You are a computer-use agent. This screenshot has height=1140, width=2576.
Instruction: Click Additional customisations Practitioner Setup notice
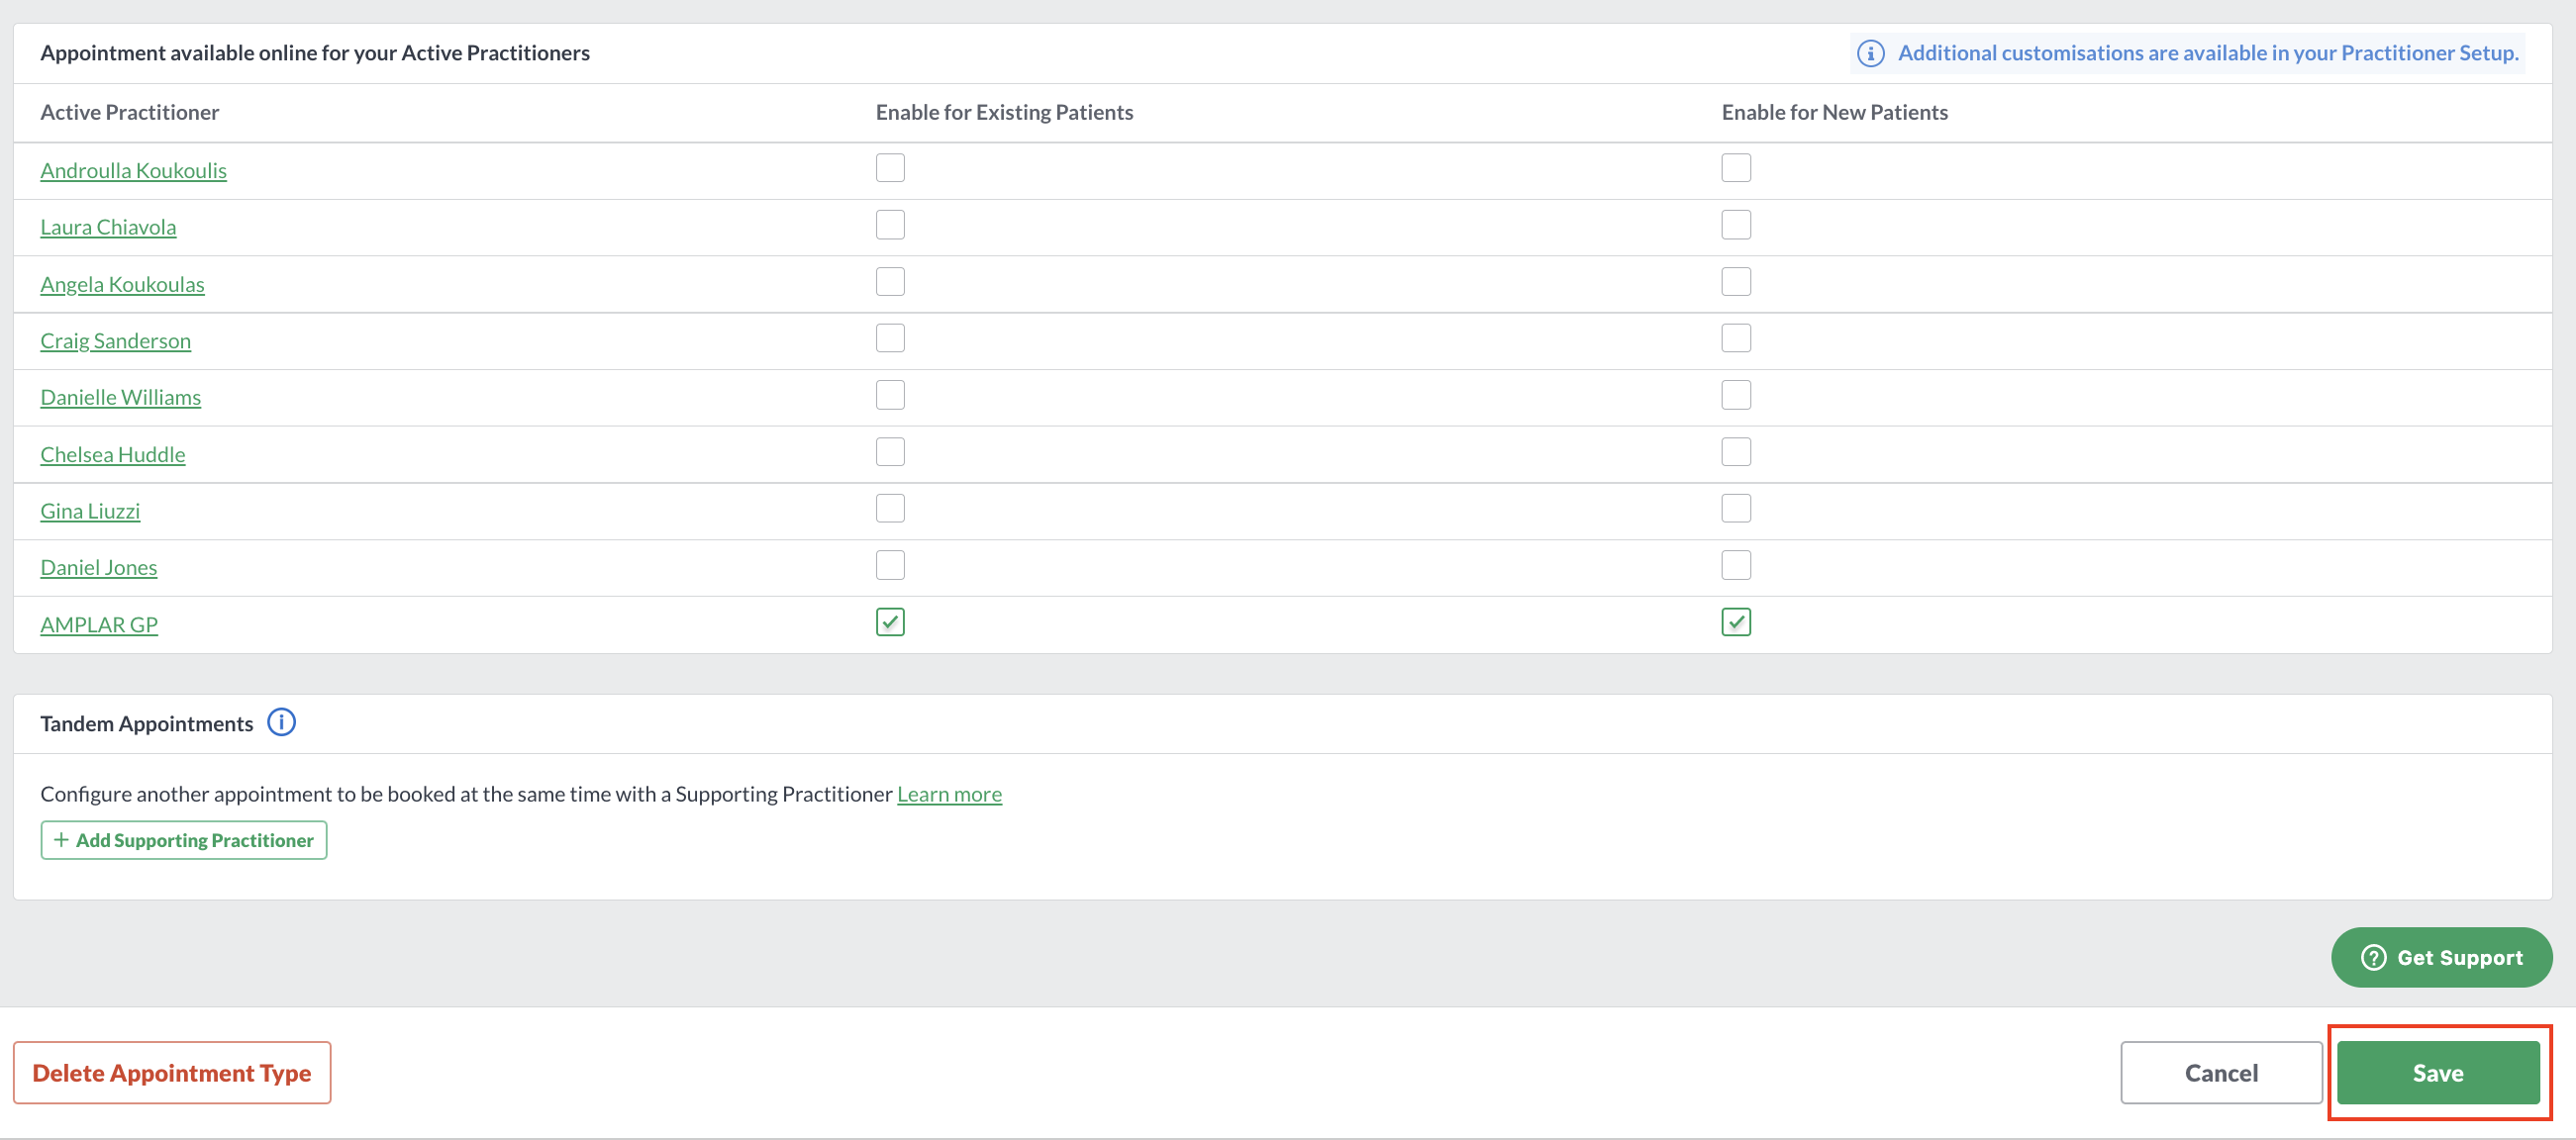click(2188, 53)
